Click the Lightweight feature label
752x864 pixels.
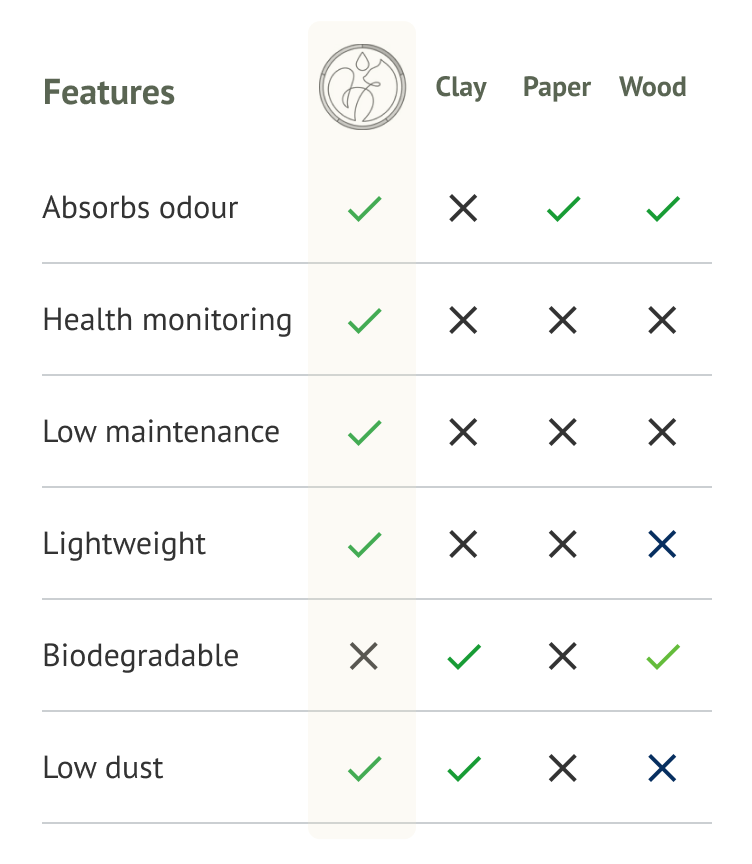coord(124,544)
